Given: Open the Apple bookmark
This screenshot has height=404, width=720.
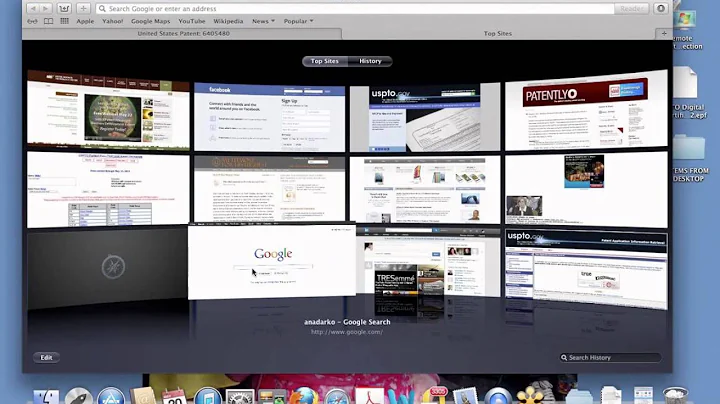Looking at the screenshot, I should pyautogui.click(x=85, y=21).
